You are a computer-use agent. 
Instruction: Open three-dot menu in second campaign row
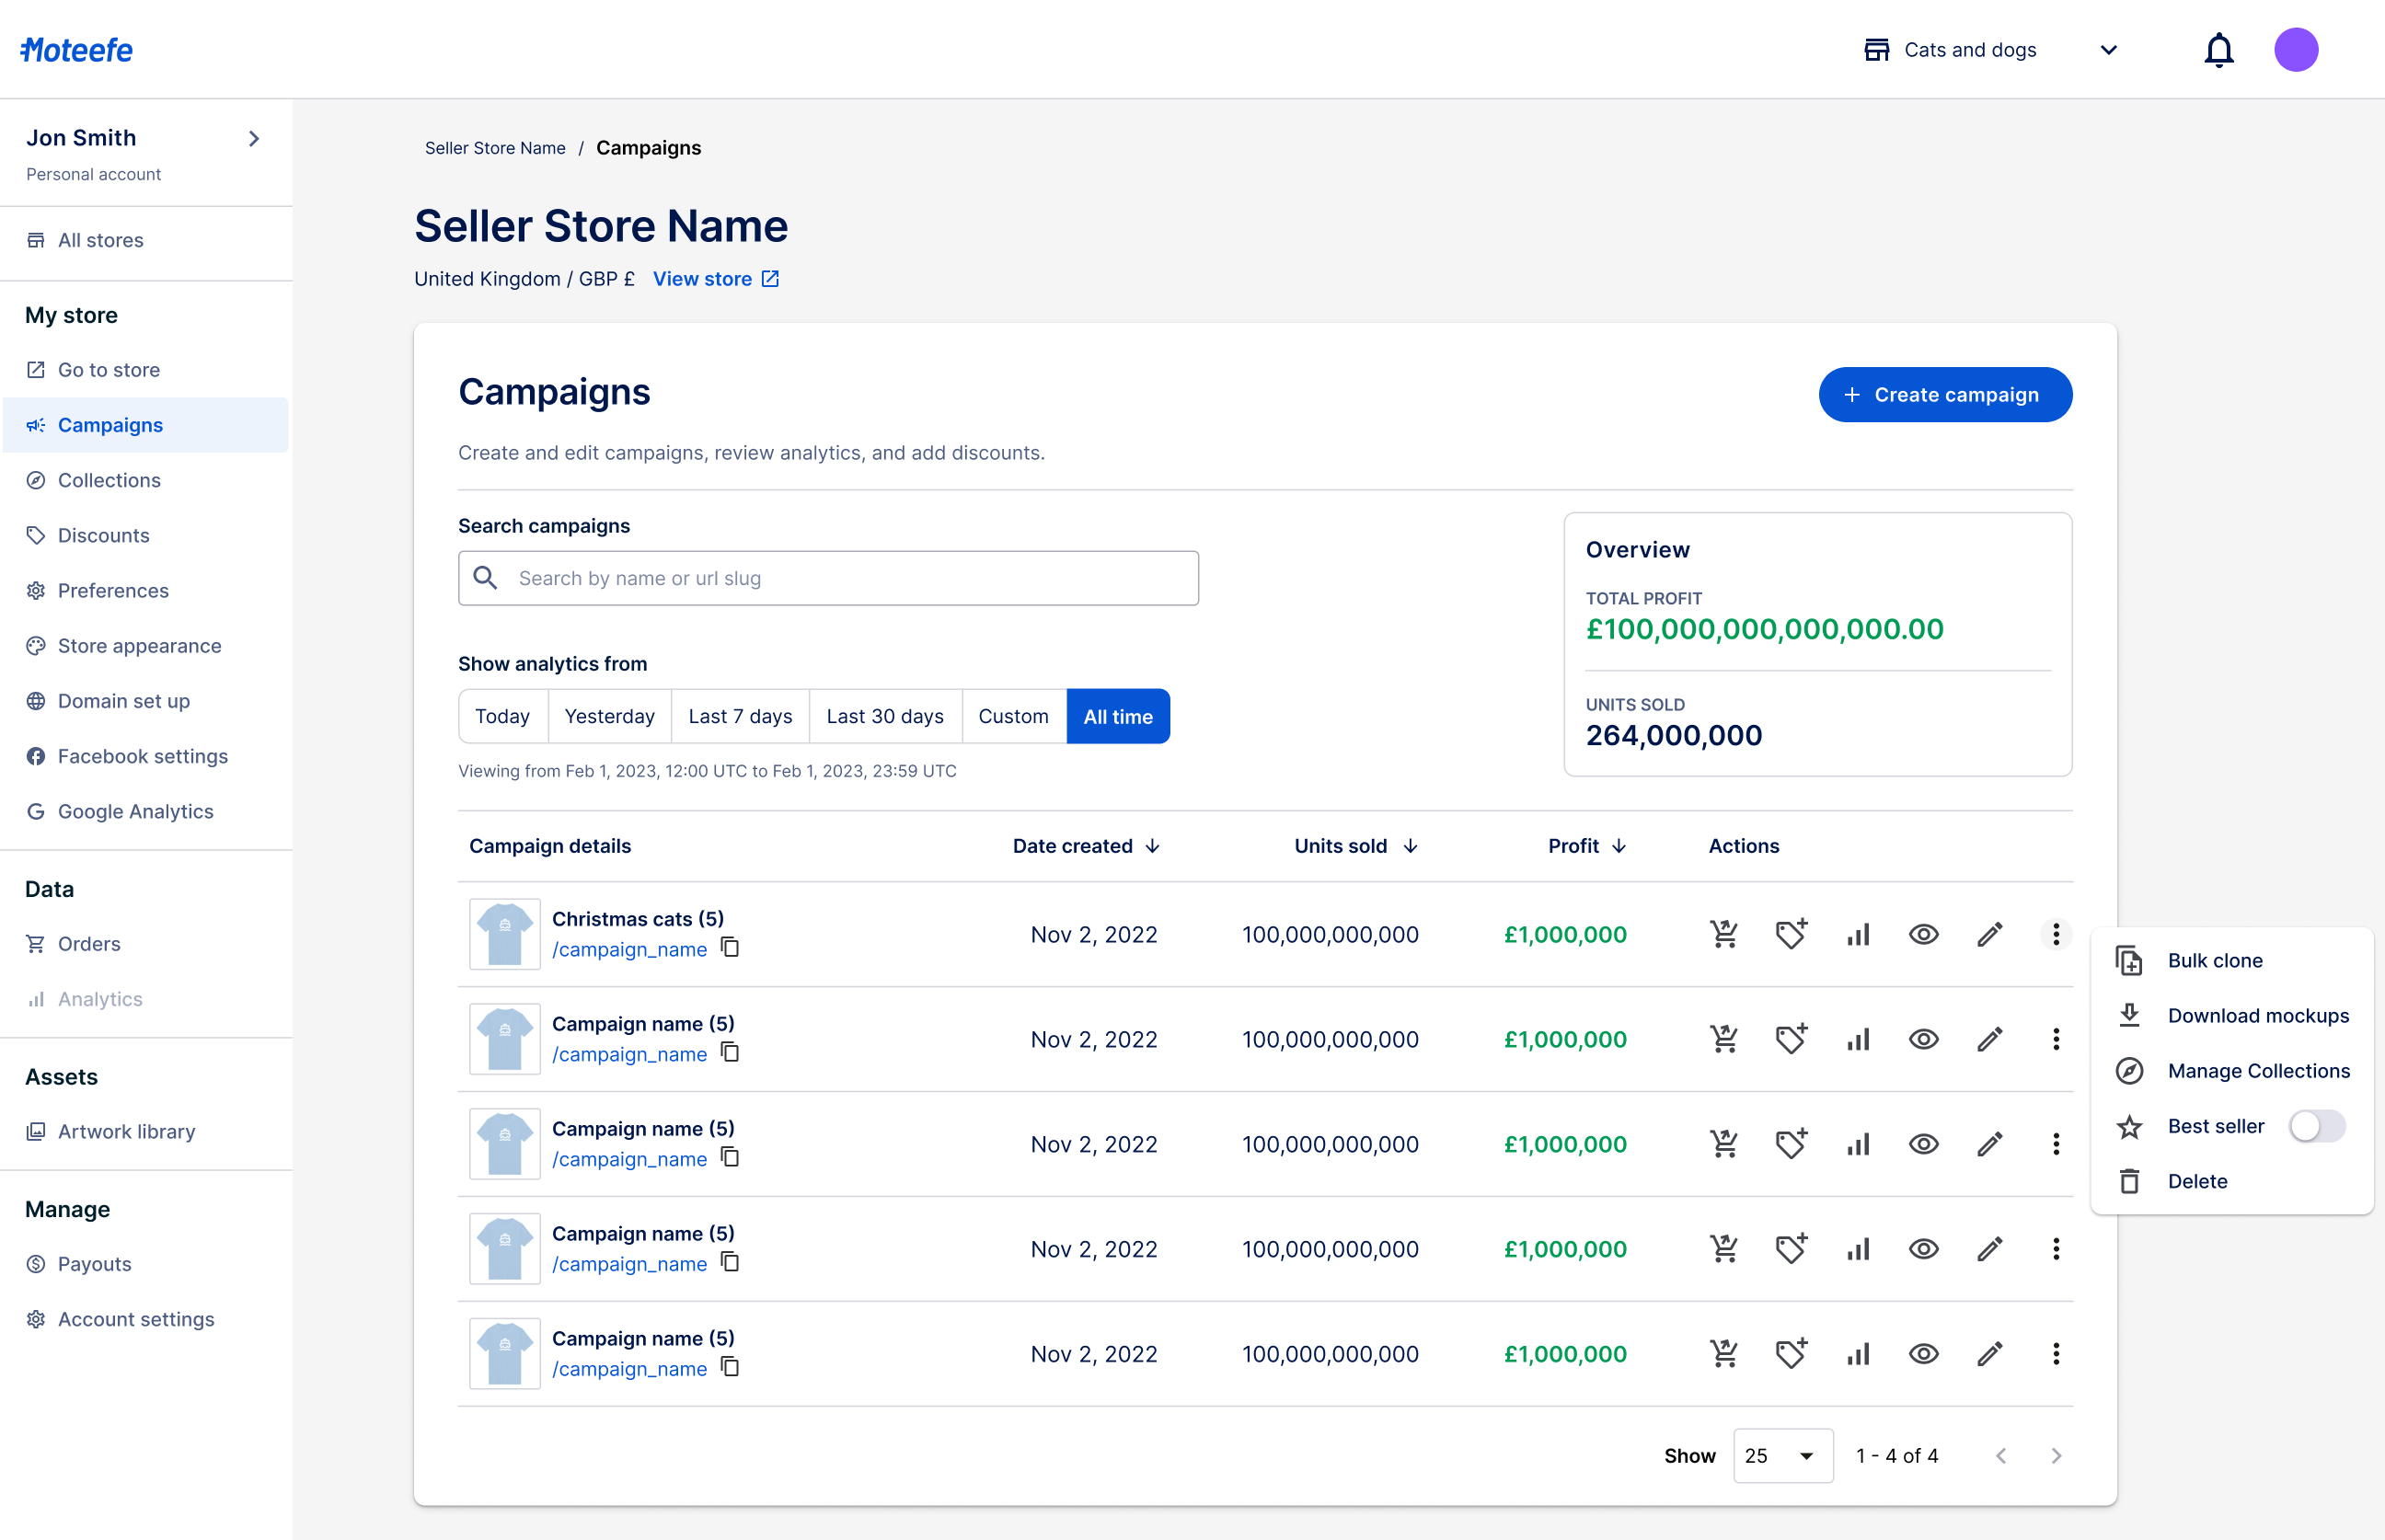(x=2055, y=1039)
